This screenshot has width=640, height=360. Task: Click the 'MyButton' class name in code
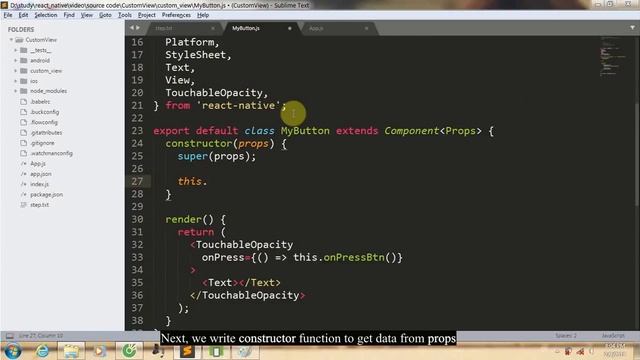point(305,131)
